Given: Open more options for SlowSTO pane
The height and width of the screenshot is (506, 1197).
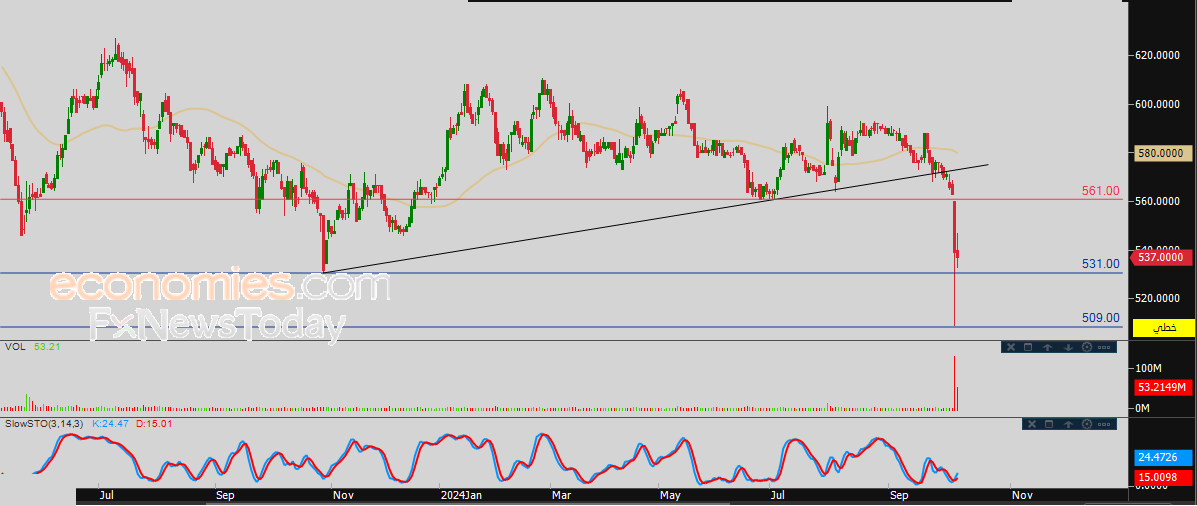Looking at the screenshot, I should (x=1104, y=424).
